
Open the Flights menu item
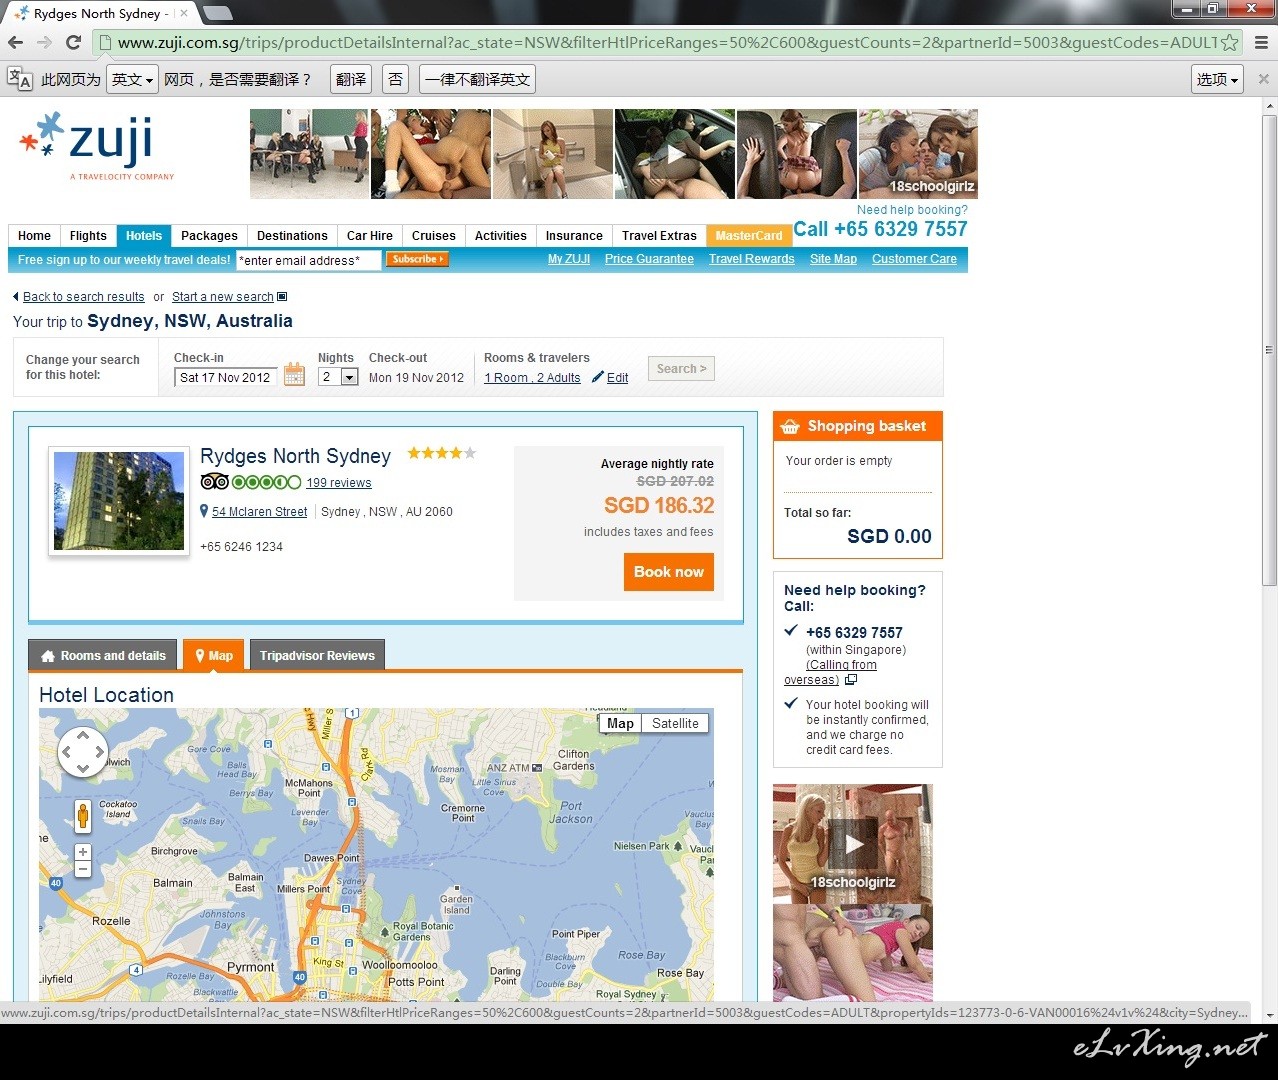[88, 236]
